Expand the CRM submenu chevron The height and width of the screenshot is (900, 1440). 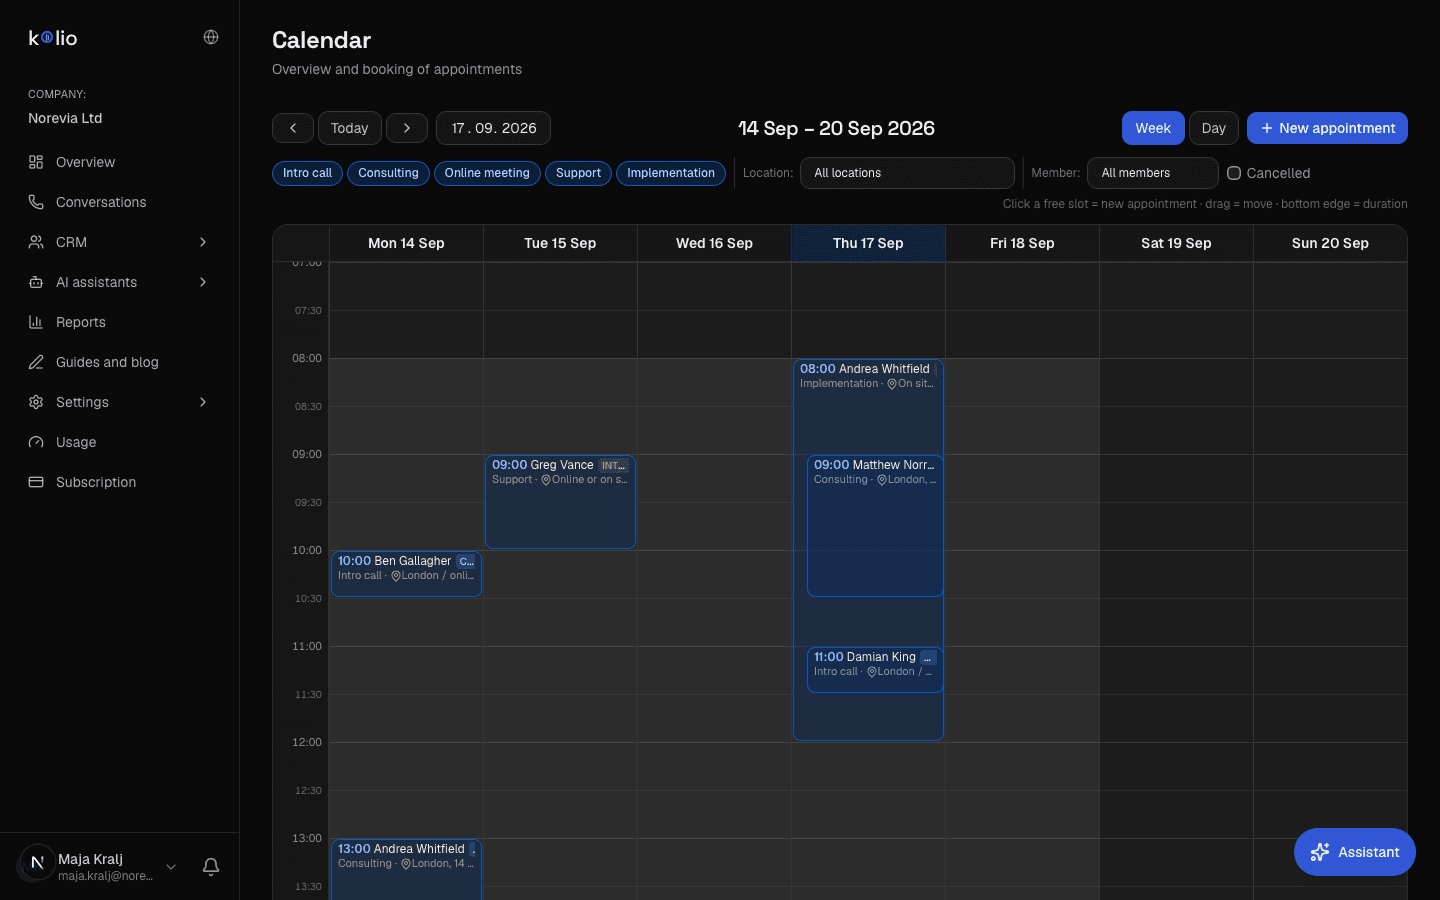(203, 242)
